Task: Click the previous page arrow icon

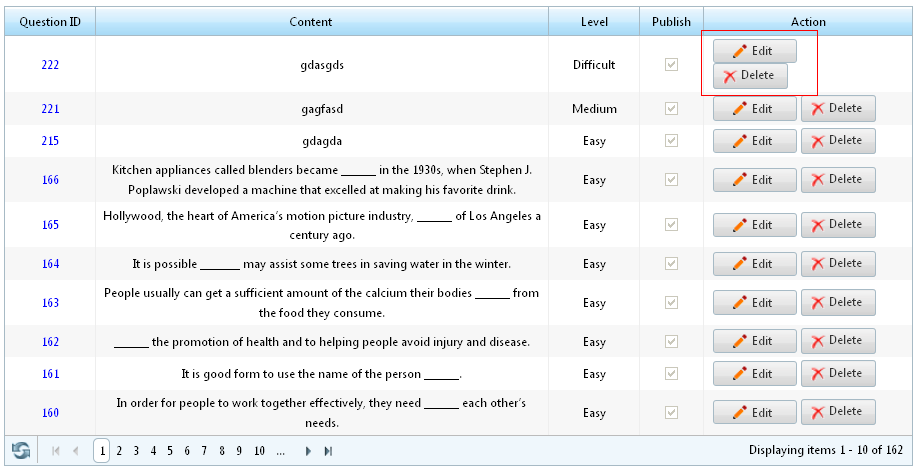Action: (76, 451)
